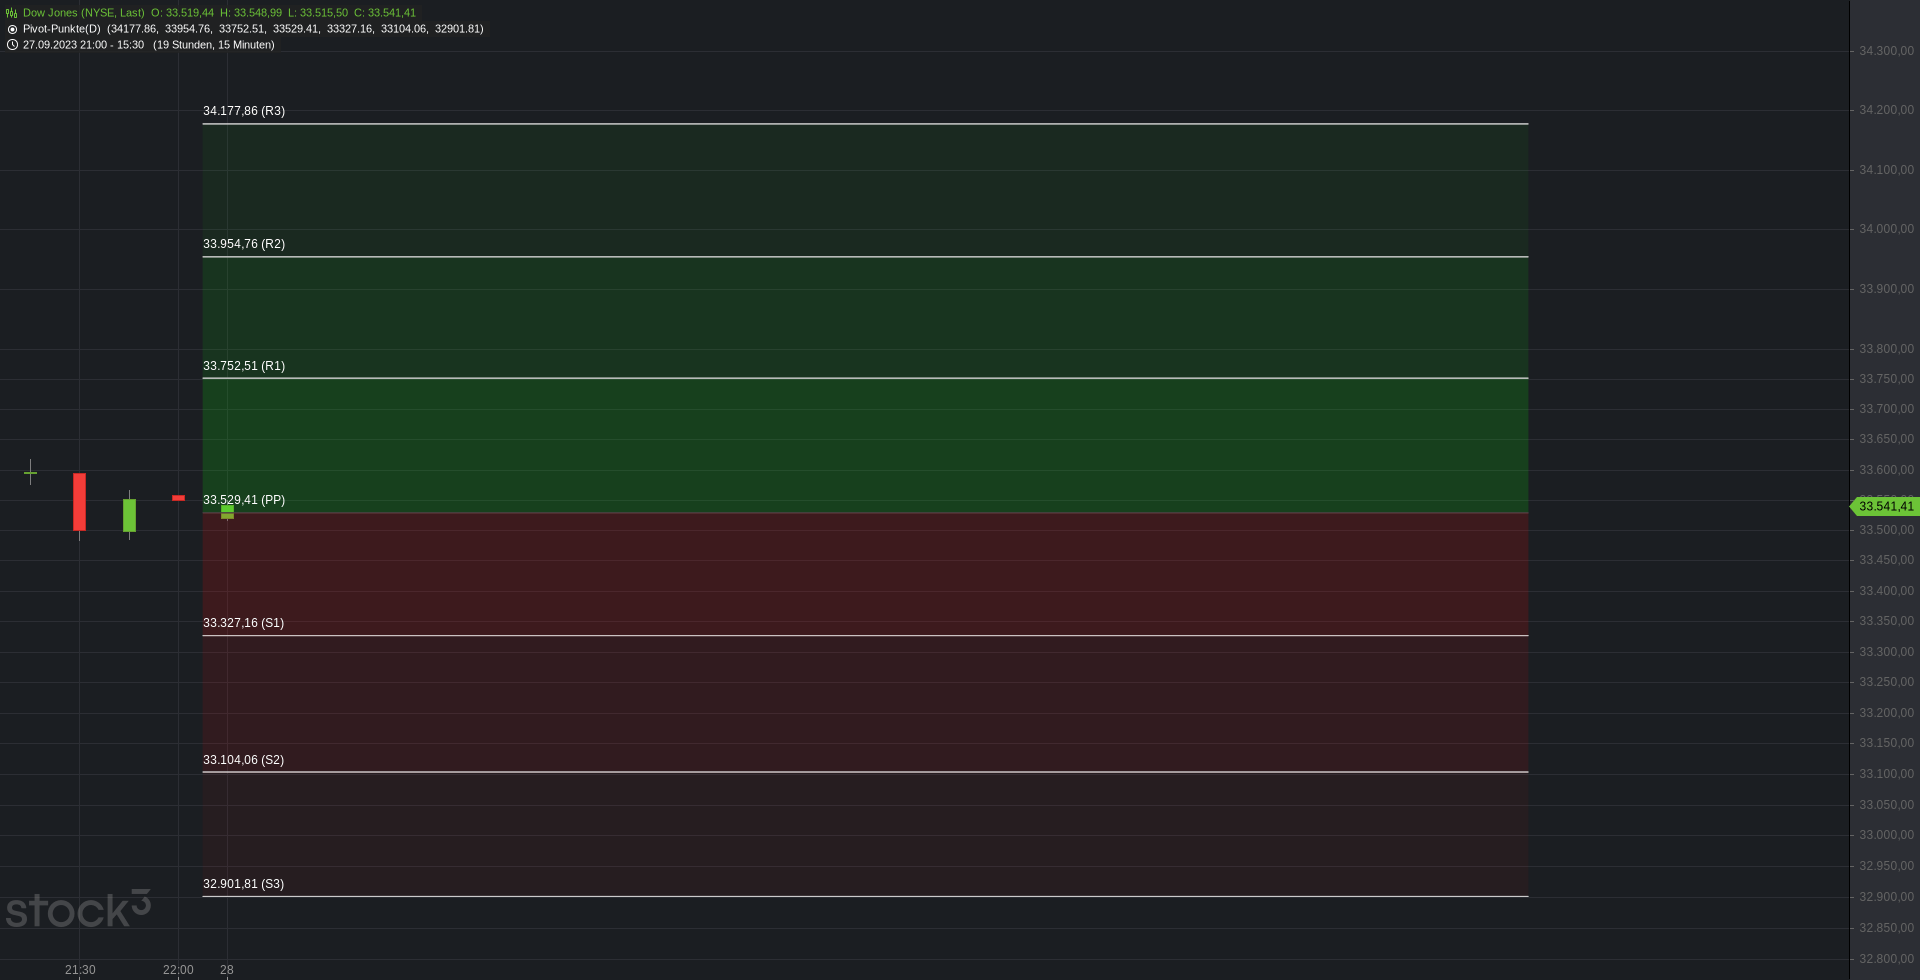Click the 33.327,16 (S1) support label

pos(243,623)
